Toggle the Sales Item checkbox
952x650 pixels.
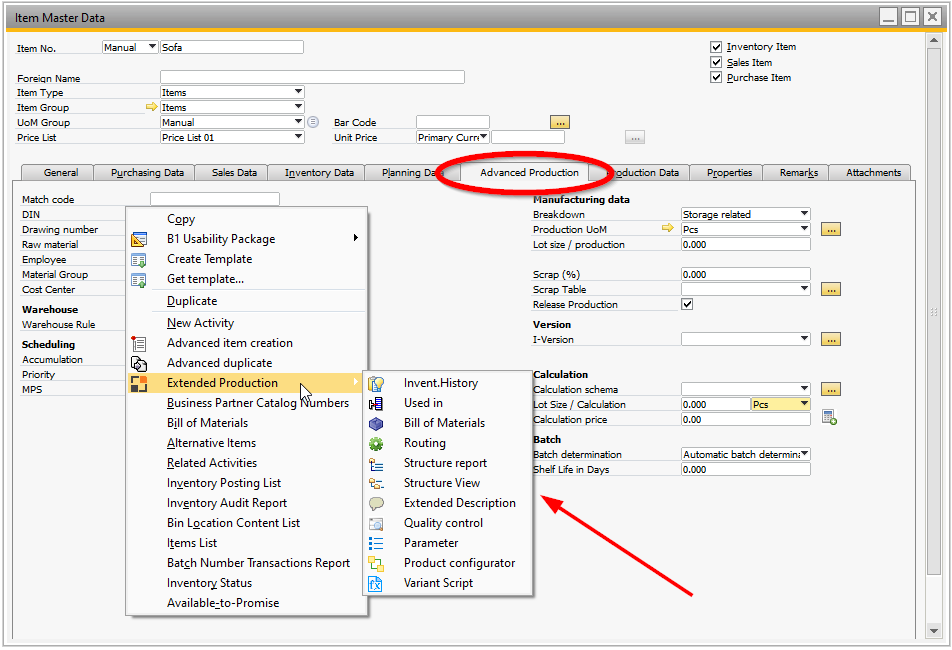tap(717, 62)
